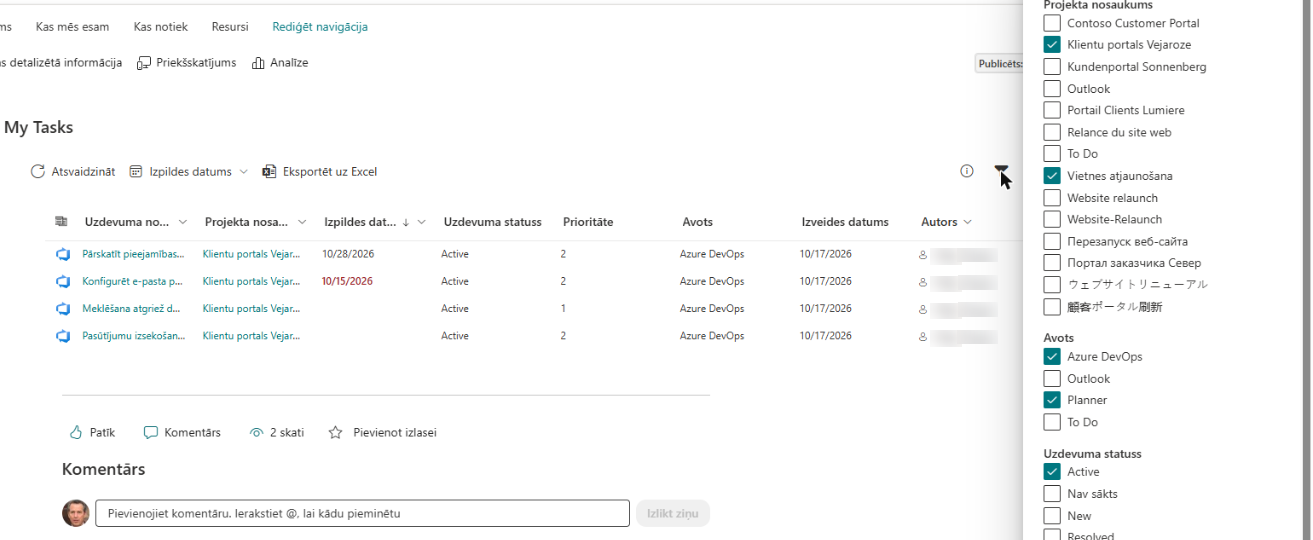Viewport: 1313px width, 540px height.
Task: Click the eye icon beside 2 skati
Action: (x=257, y=433)
